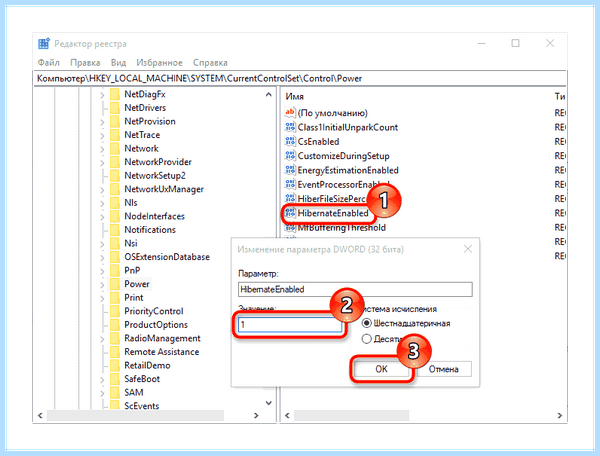
Task: Select the PriorityControl tree item
Action: click(154, 311)
